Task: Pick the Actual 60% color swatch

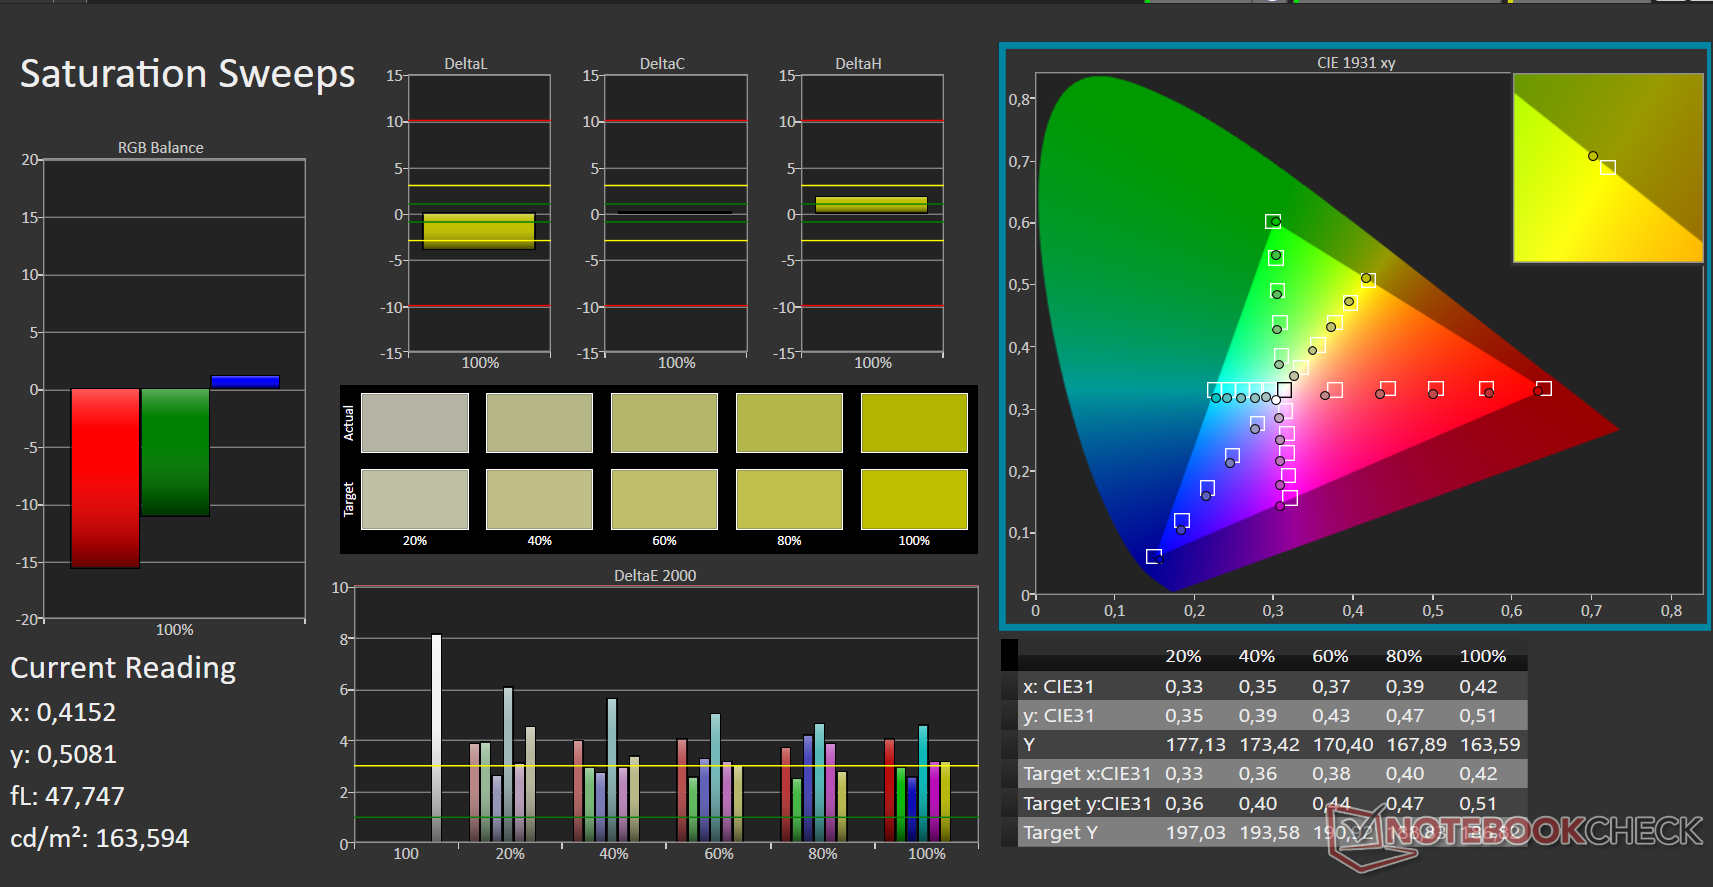Action: [x=664, y=423]
